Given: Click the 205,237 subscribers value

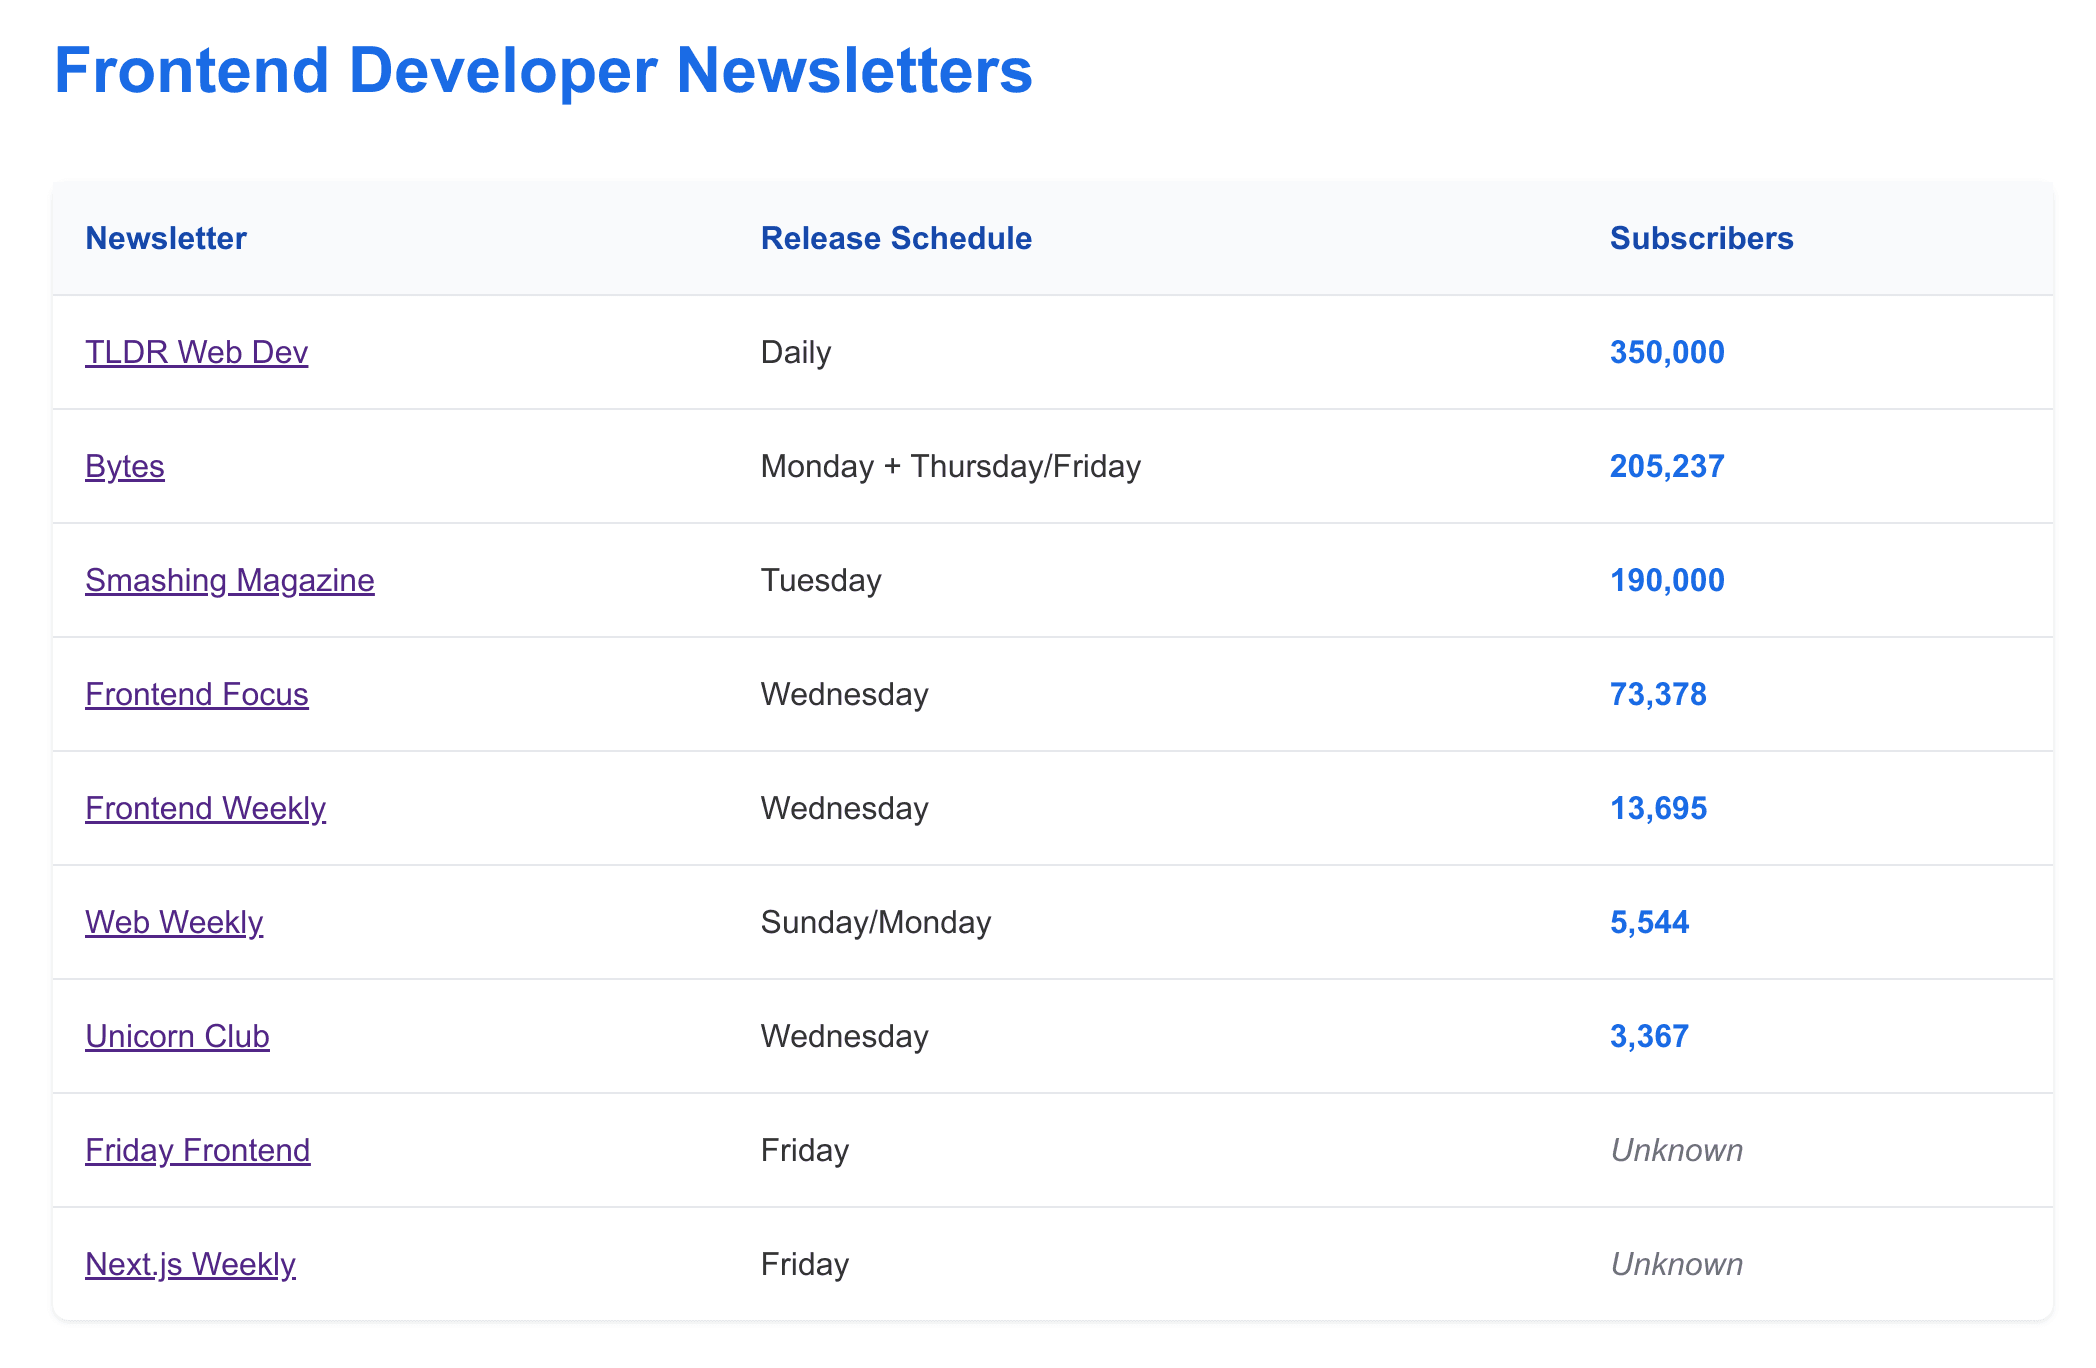Looking at the screenshot, I should coord(1667,466).
